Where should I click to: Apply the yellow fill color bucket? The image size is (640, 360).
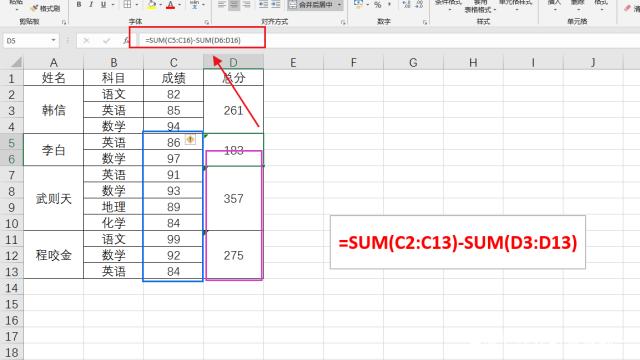click(x=152, y=4)
